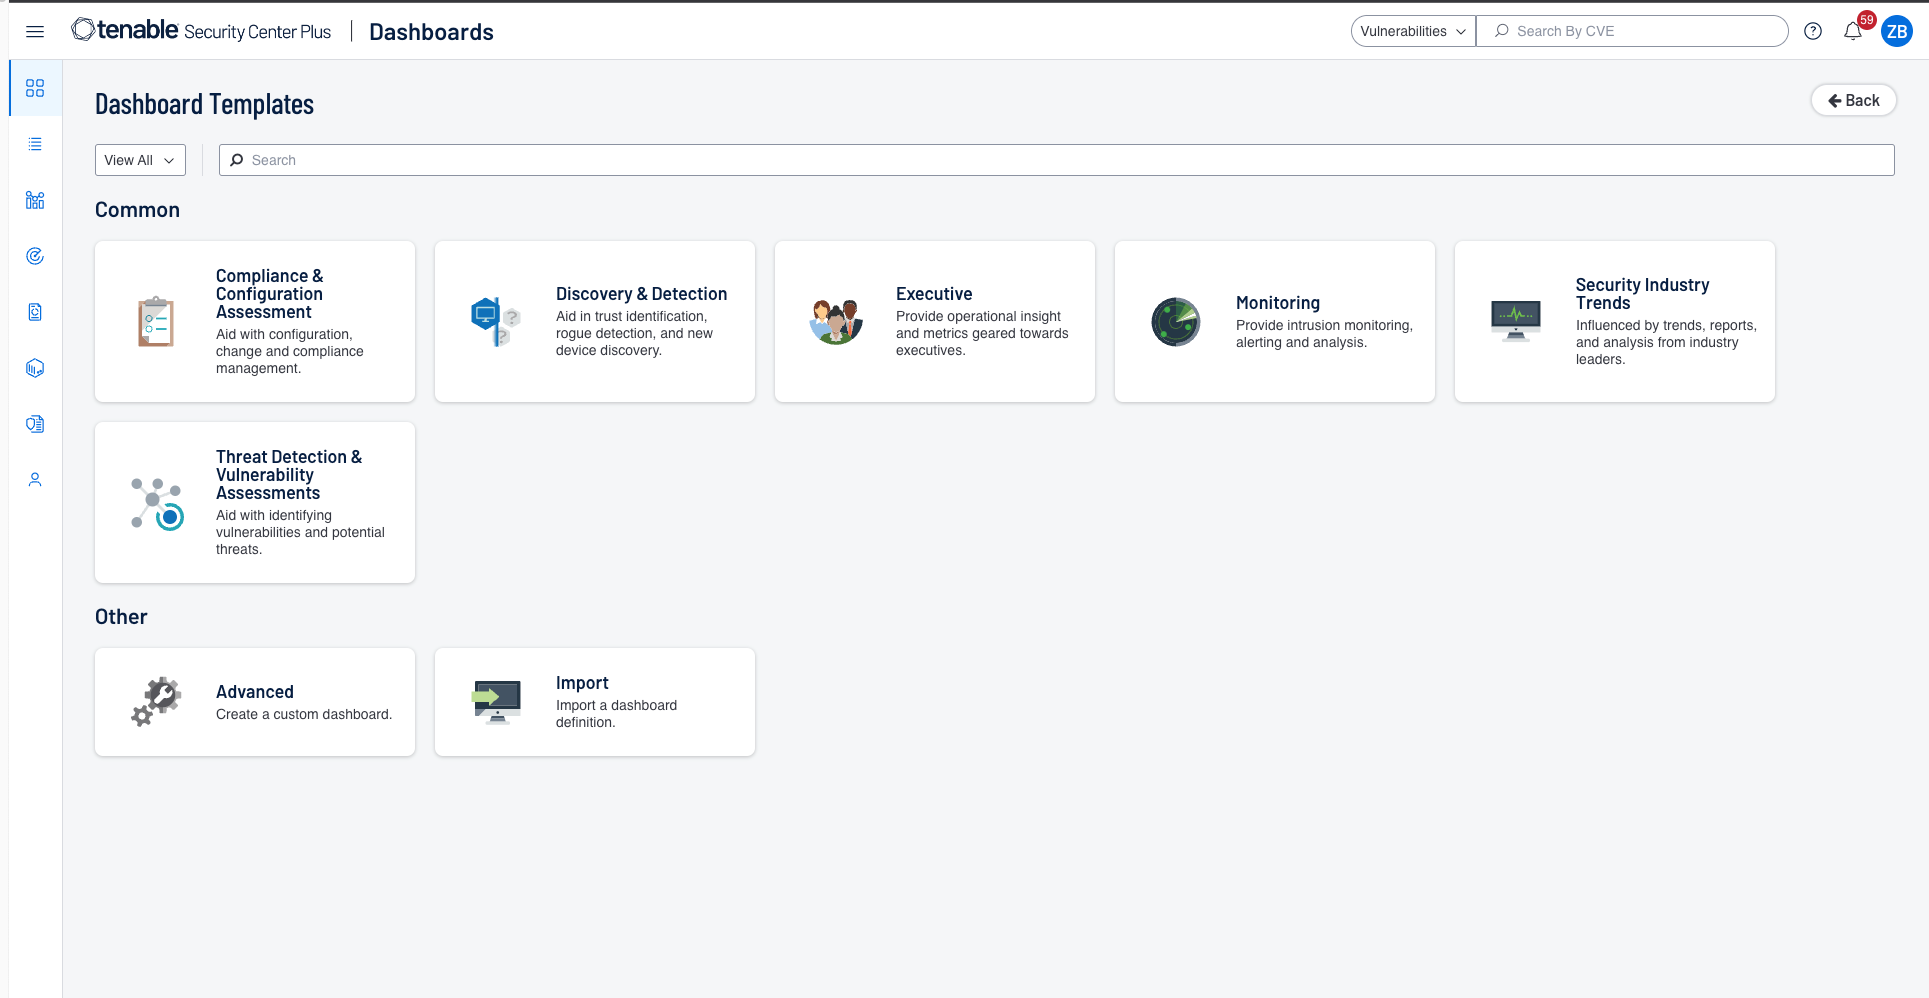Open notifications bell with 59 badge
Viewport: 1929px width, 998px height.
(1852, 31)
